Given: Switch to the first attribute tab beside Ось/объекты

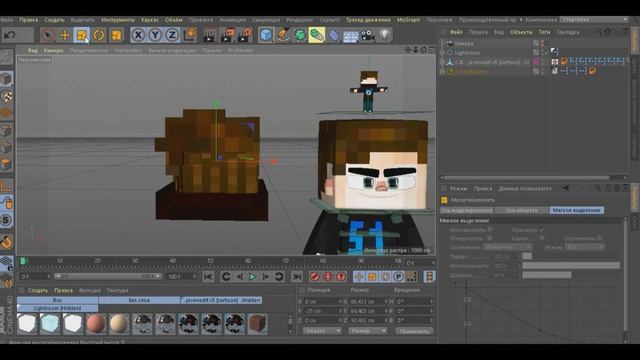Looking at the screenshot, I should (467, 210).
